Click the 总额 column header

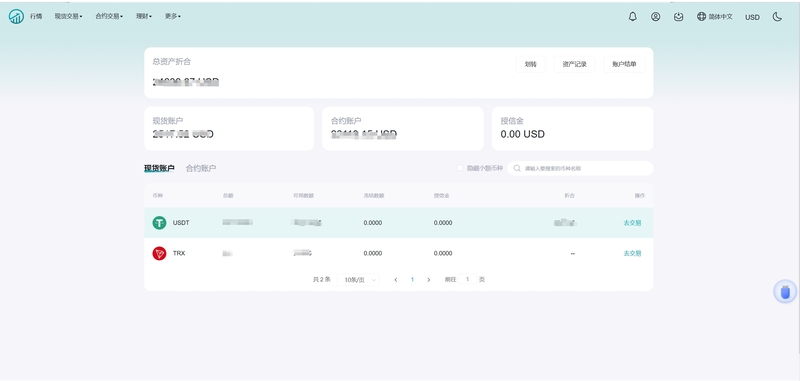(228, 196)
